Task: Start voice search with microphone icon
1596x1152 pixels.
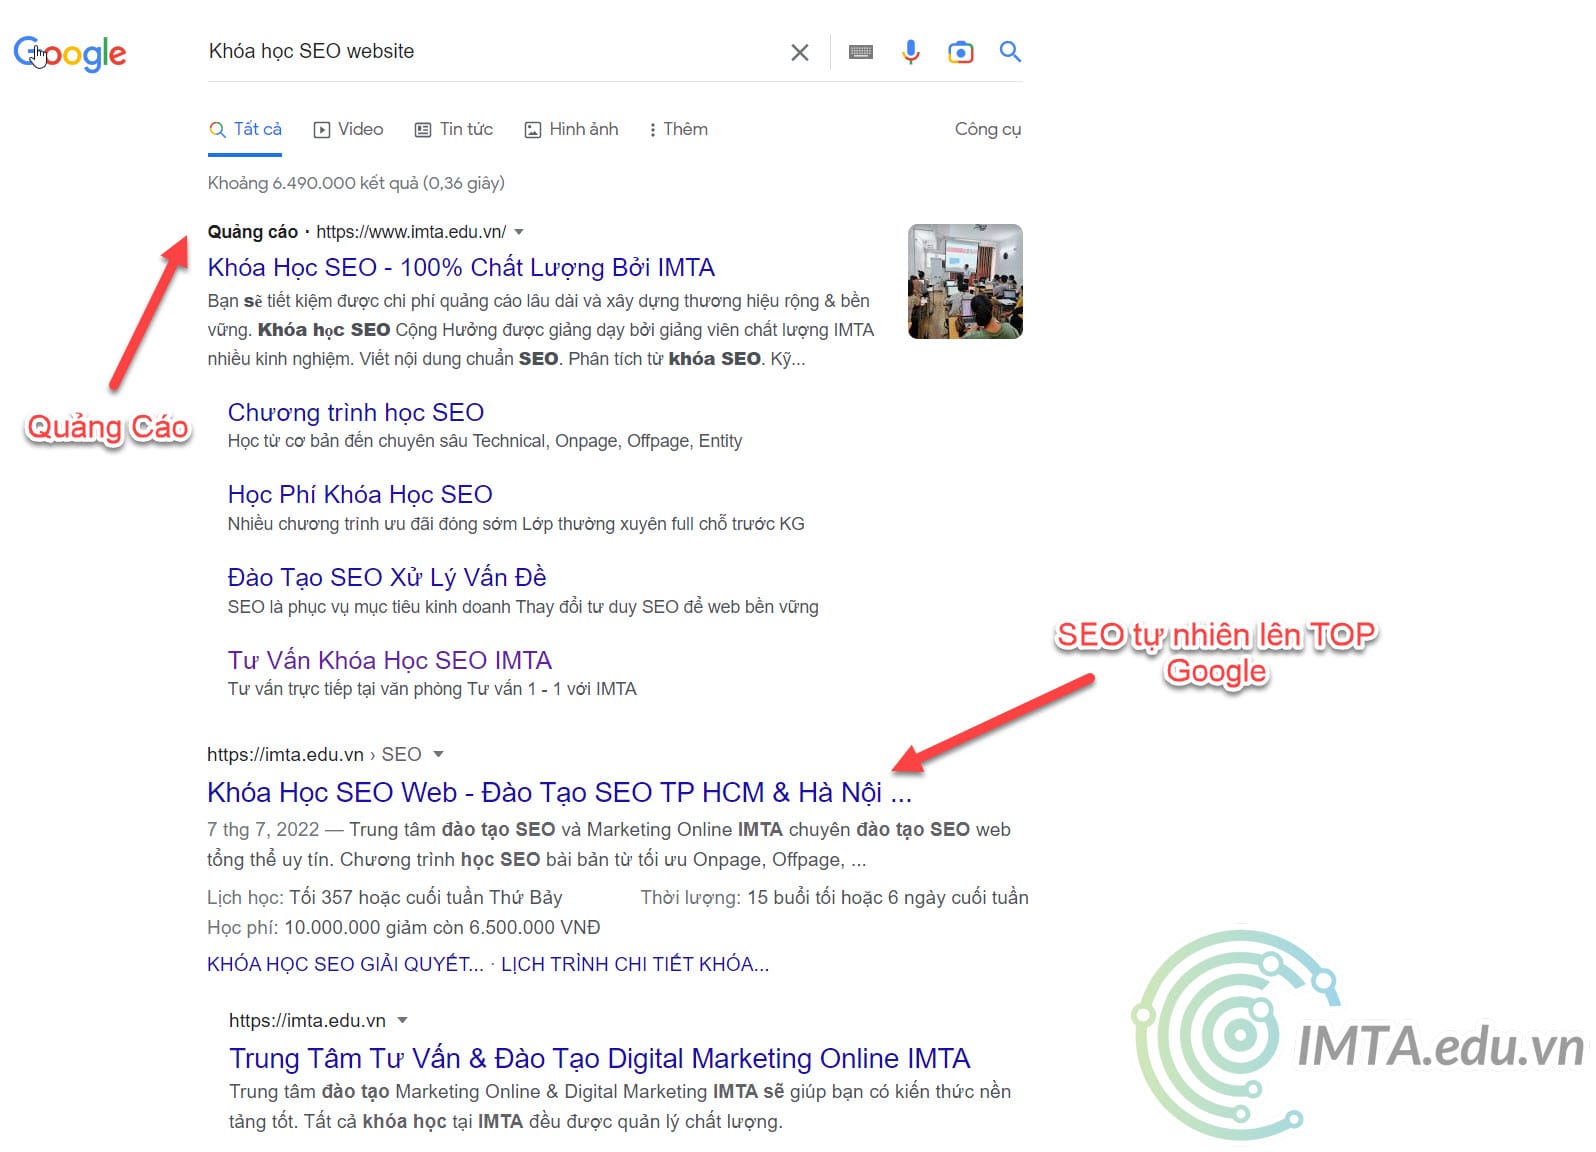Action: tap(910, 52)
